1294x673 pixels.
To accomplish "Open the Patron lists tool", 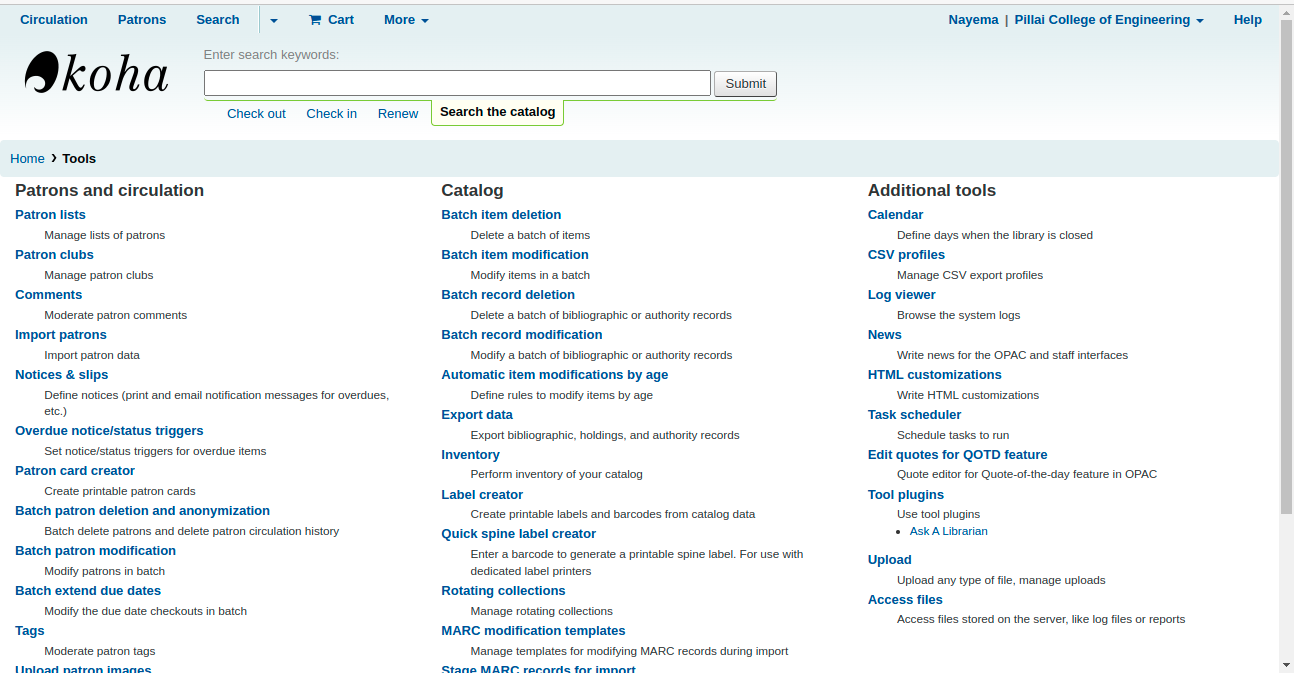I will [50, 215].
